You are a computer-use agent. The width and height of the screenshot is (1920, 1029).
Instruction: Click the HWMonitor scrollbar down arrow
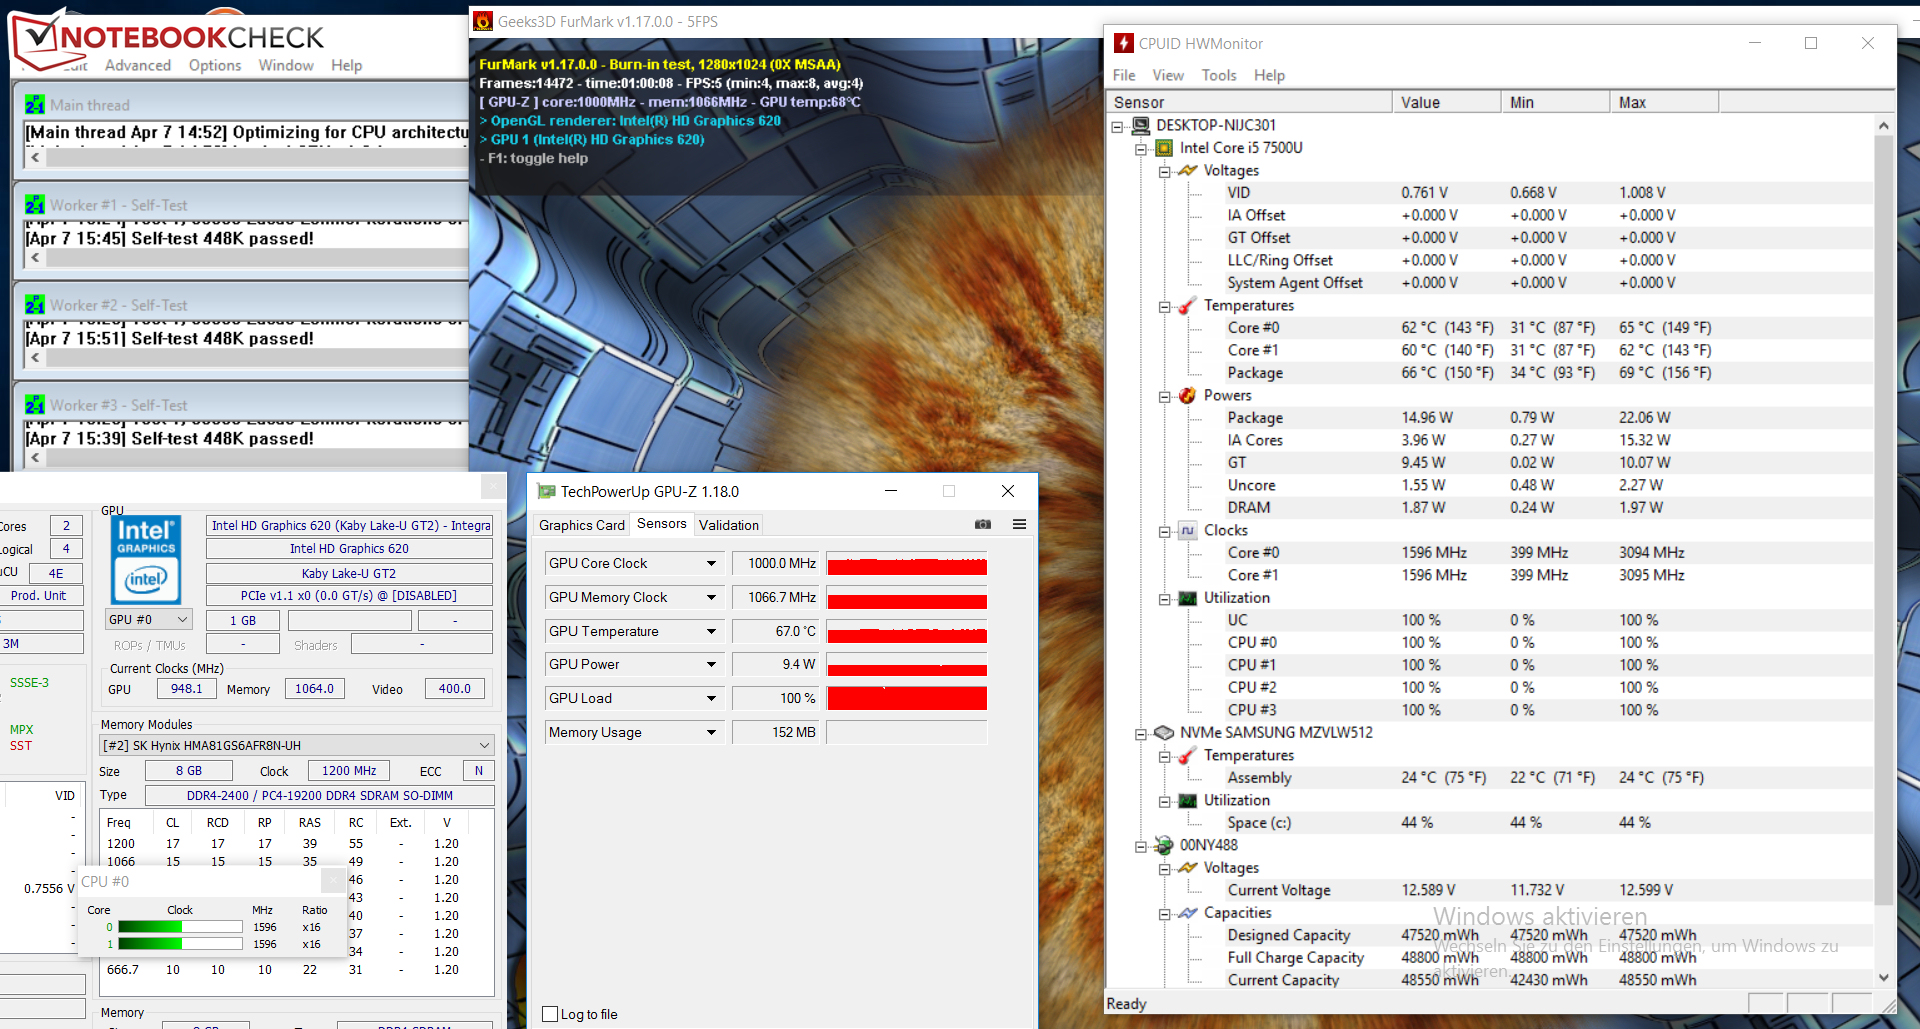[x=1884, y=978]
